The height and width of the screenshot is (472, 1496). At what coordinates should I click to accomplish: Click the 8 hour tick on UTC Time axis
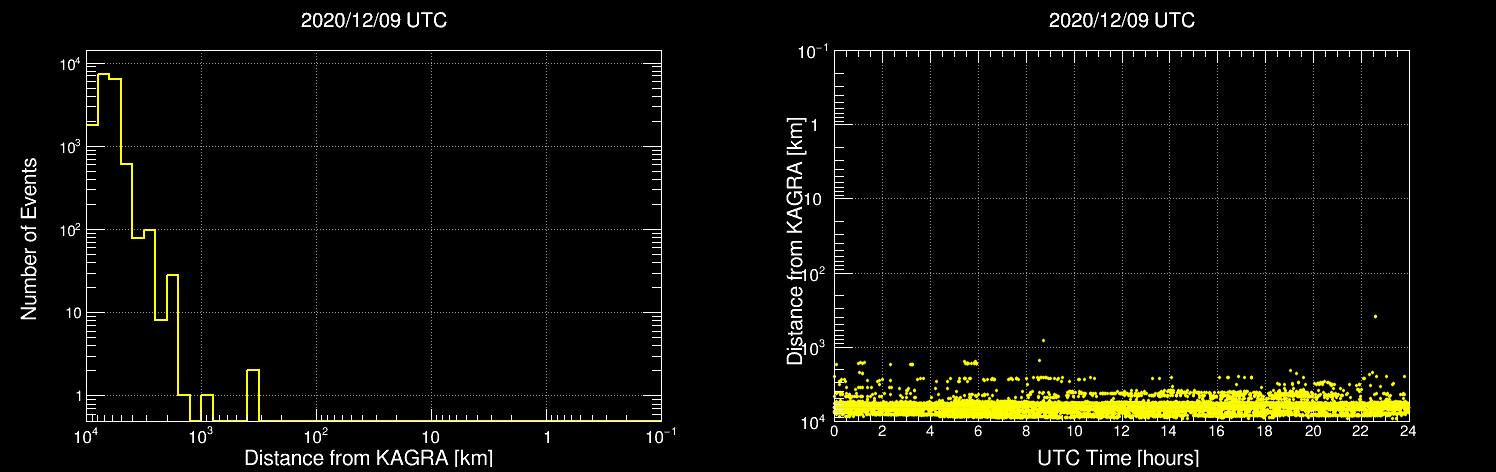tap(1026, 433)
